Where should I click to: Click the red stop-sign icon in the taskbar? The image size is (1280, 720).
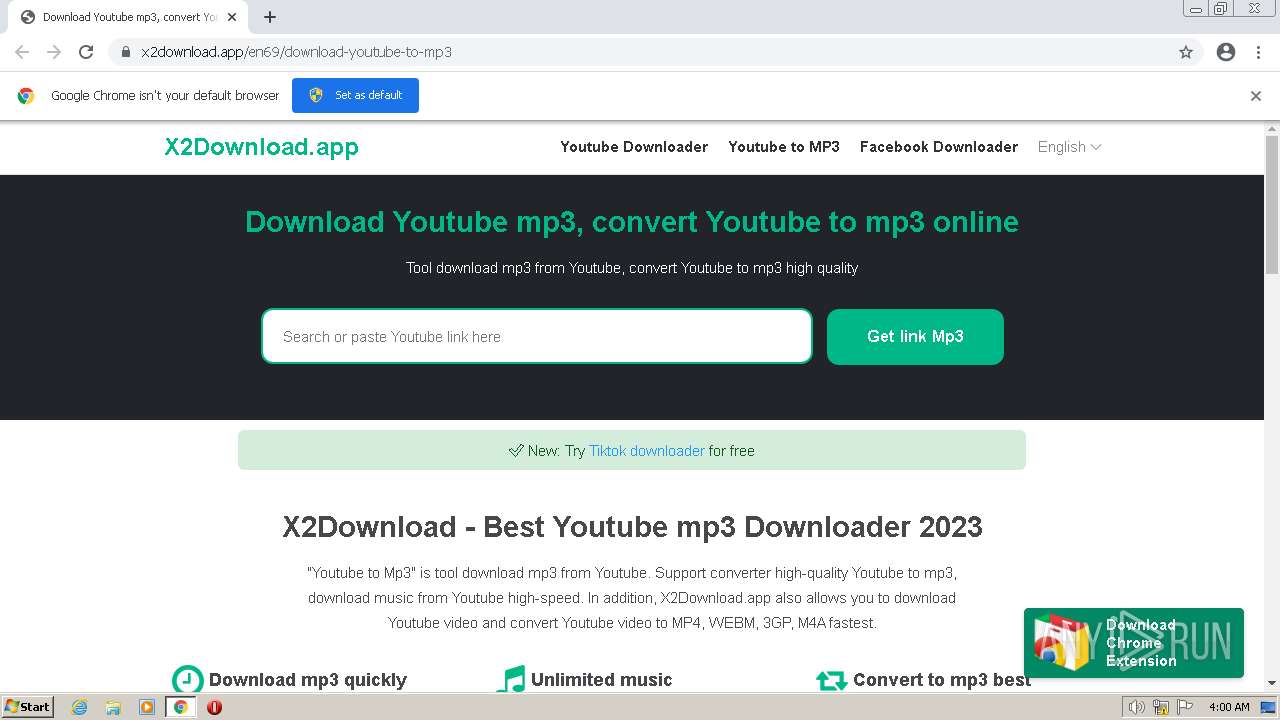click(x=214, y=707)
